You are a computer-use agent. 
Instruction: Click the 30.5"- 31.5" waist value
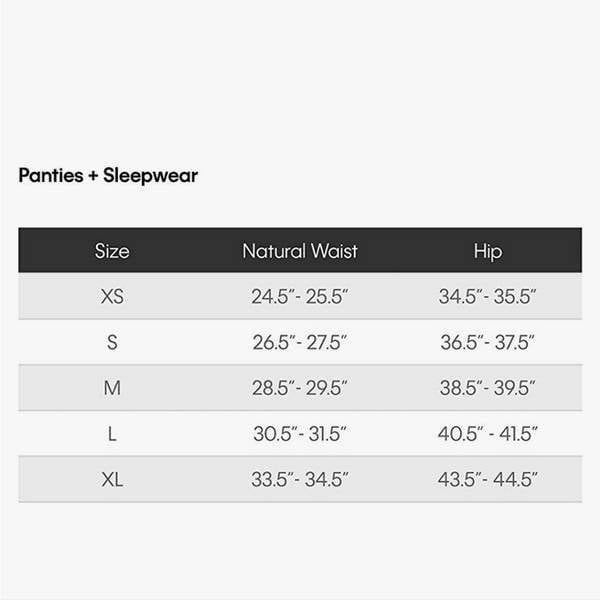(300, 434)
